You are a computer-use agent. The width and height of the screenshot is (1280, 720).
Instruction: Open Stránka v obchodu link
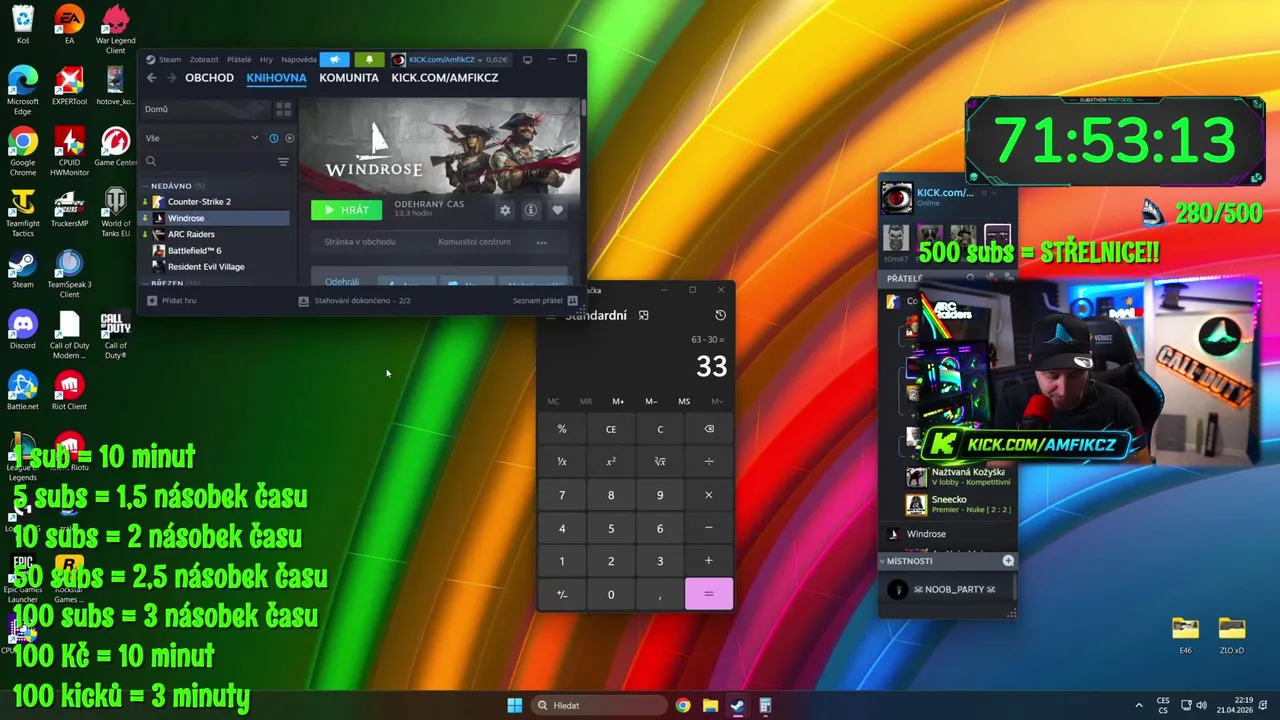(360, 242)
